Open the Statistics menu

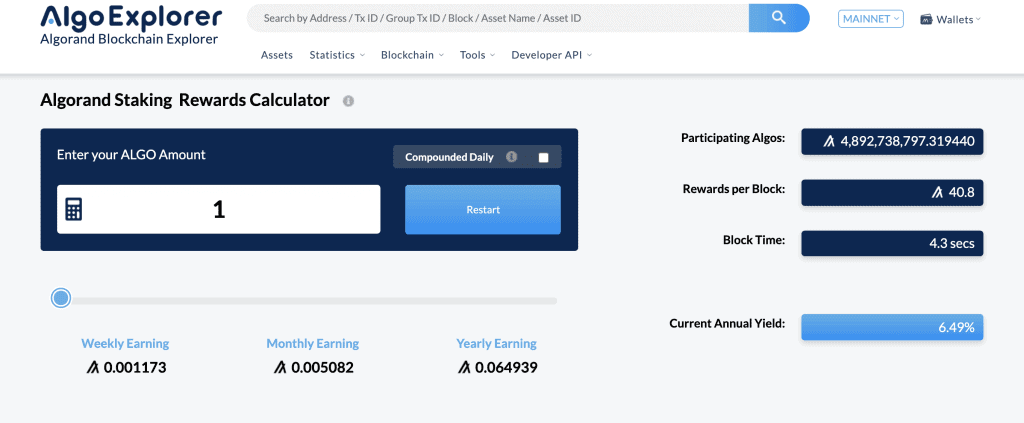337,55
